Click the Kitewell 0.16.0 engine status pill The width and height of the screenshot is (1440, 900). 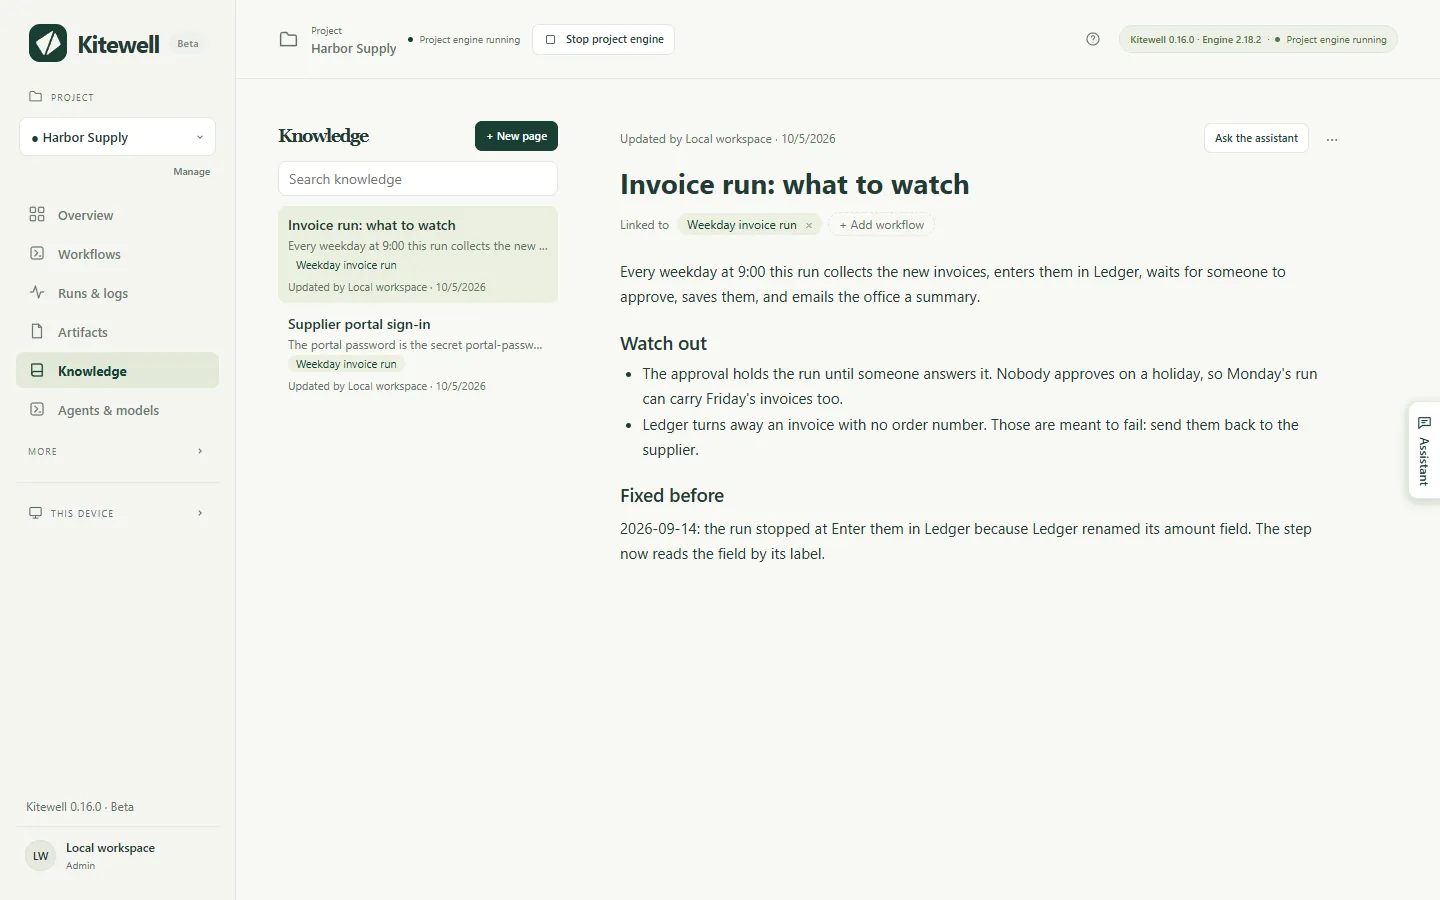pos(1258,39)
